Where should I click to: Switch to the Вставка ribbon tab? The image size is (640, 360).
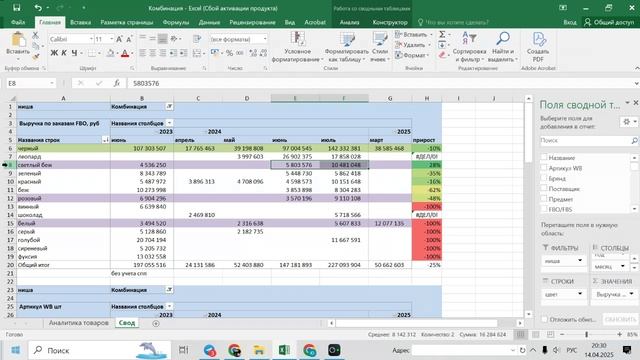(80, 22)
